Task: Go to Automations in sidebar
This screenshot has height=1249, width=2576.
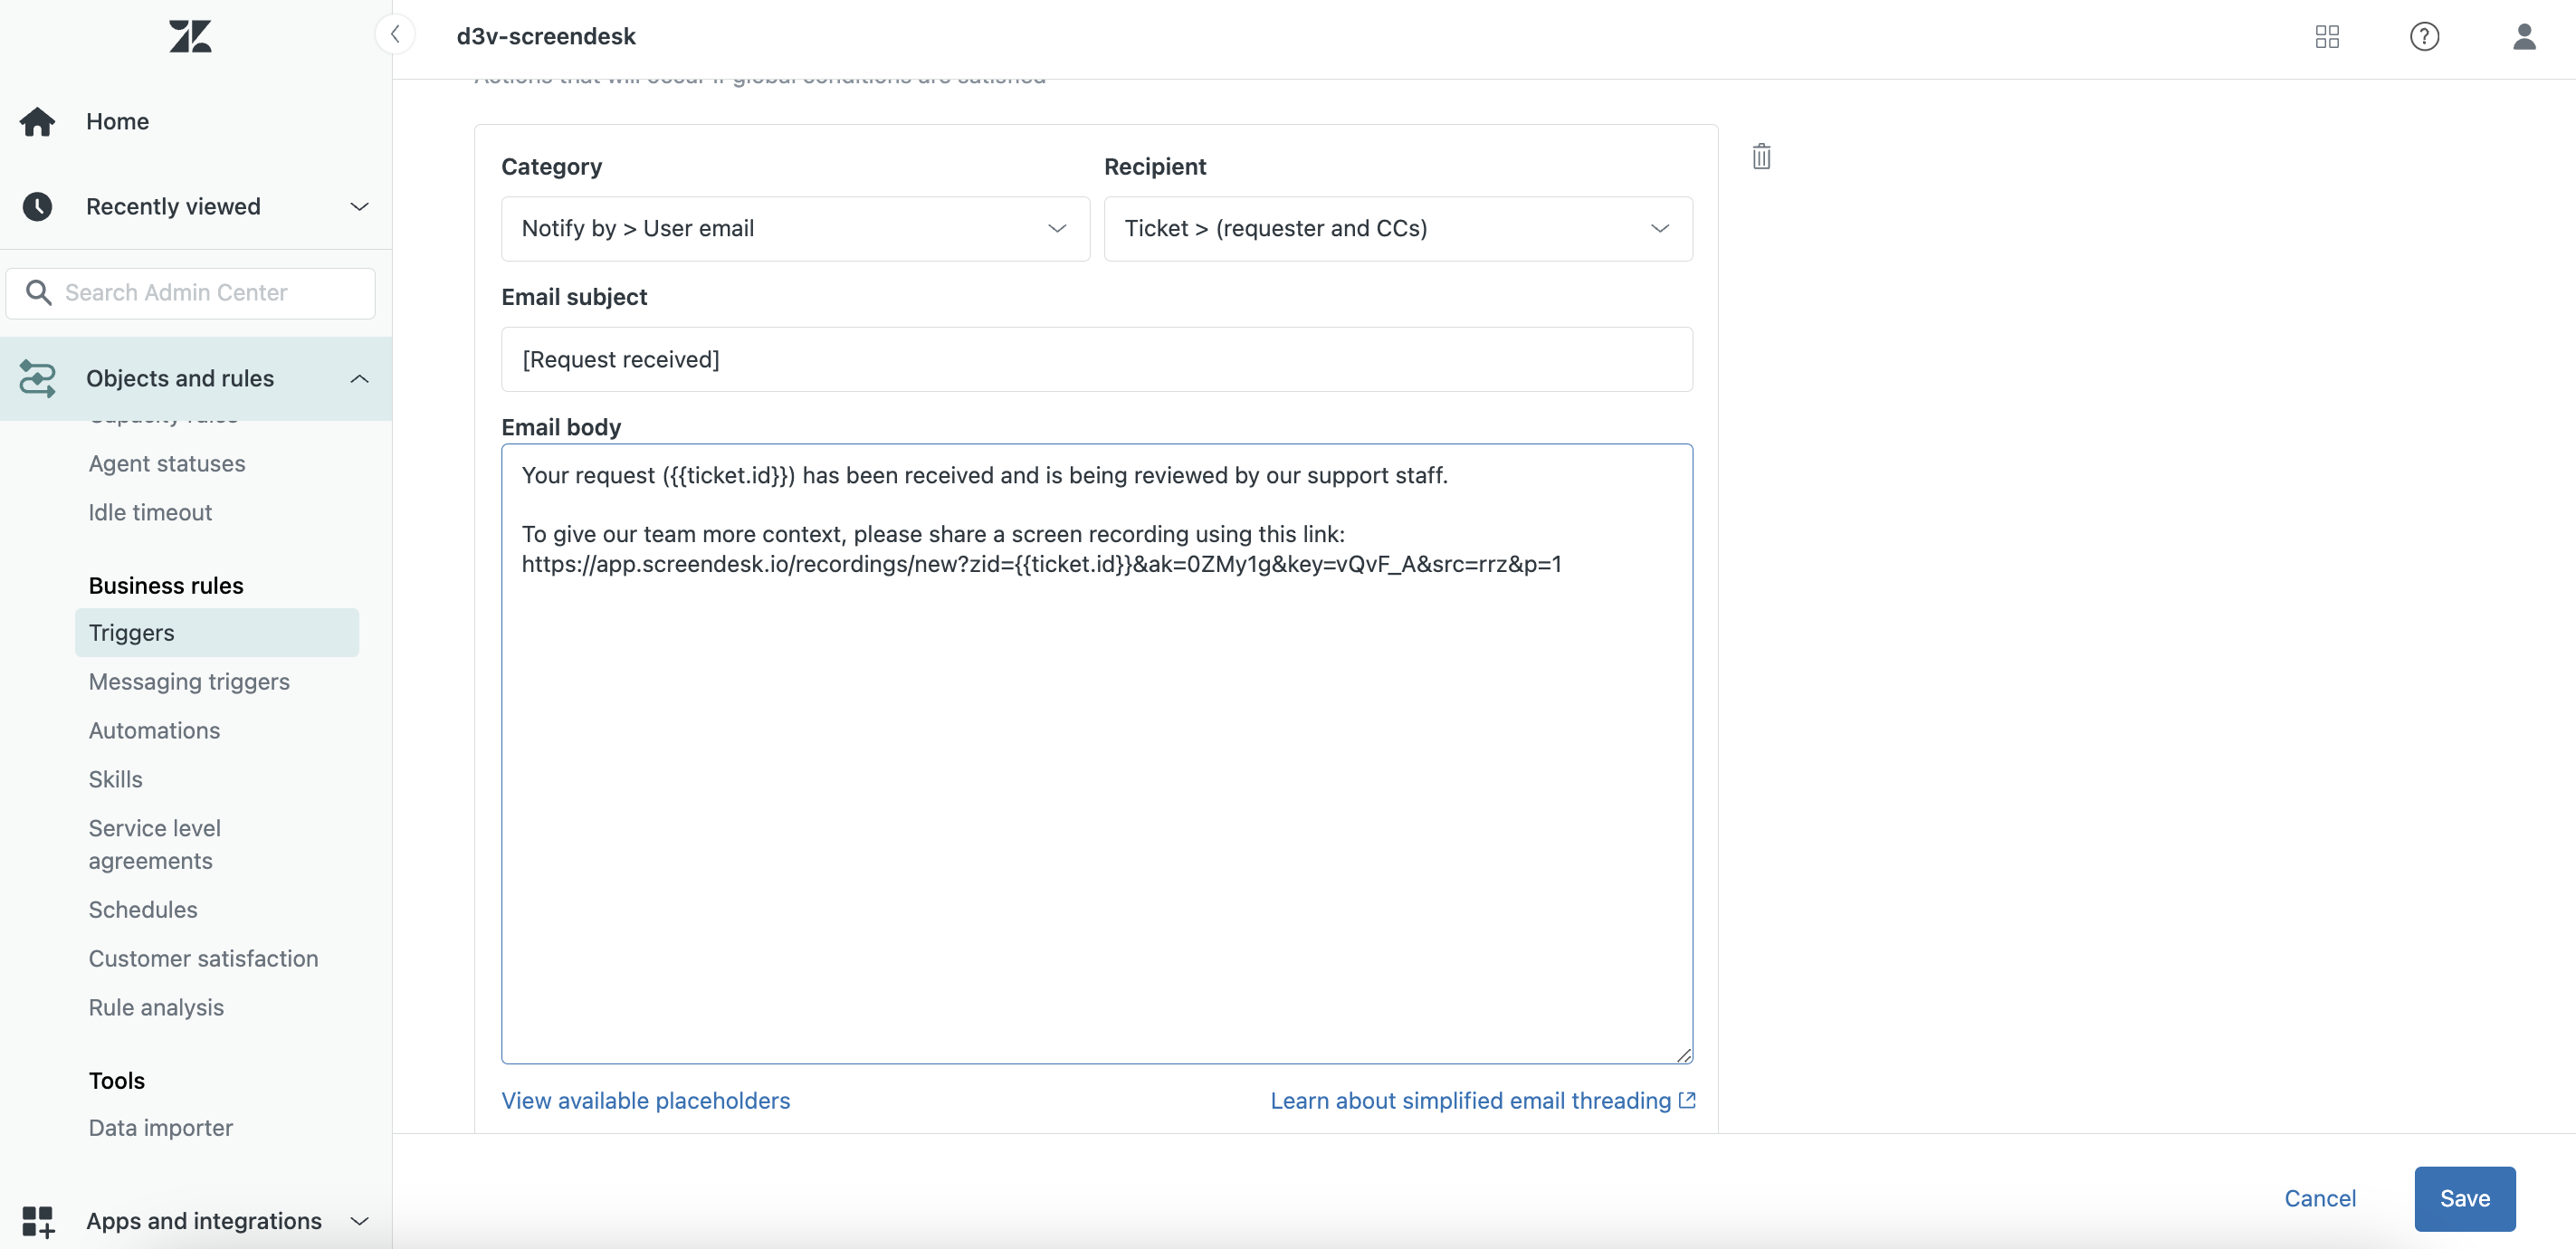Action: (x=154, y=731)
